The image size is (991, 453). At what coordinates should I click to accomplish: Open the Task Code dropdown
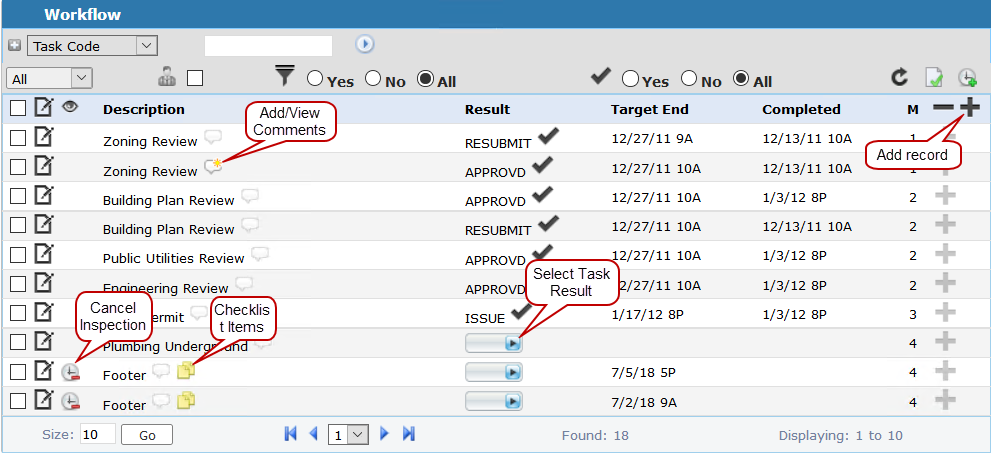coord(92,46)
